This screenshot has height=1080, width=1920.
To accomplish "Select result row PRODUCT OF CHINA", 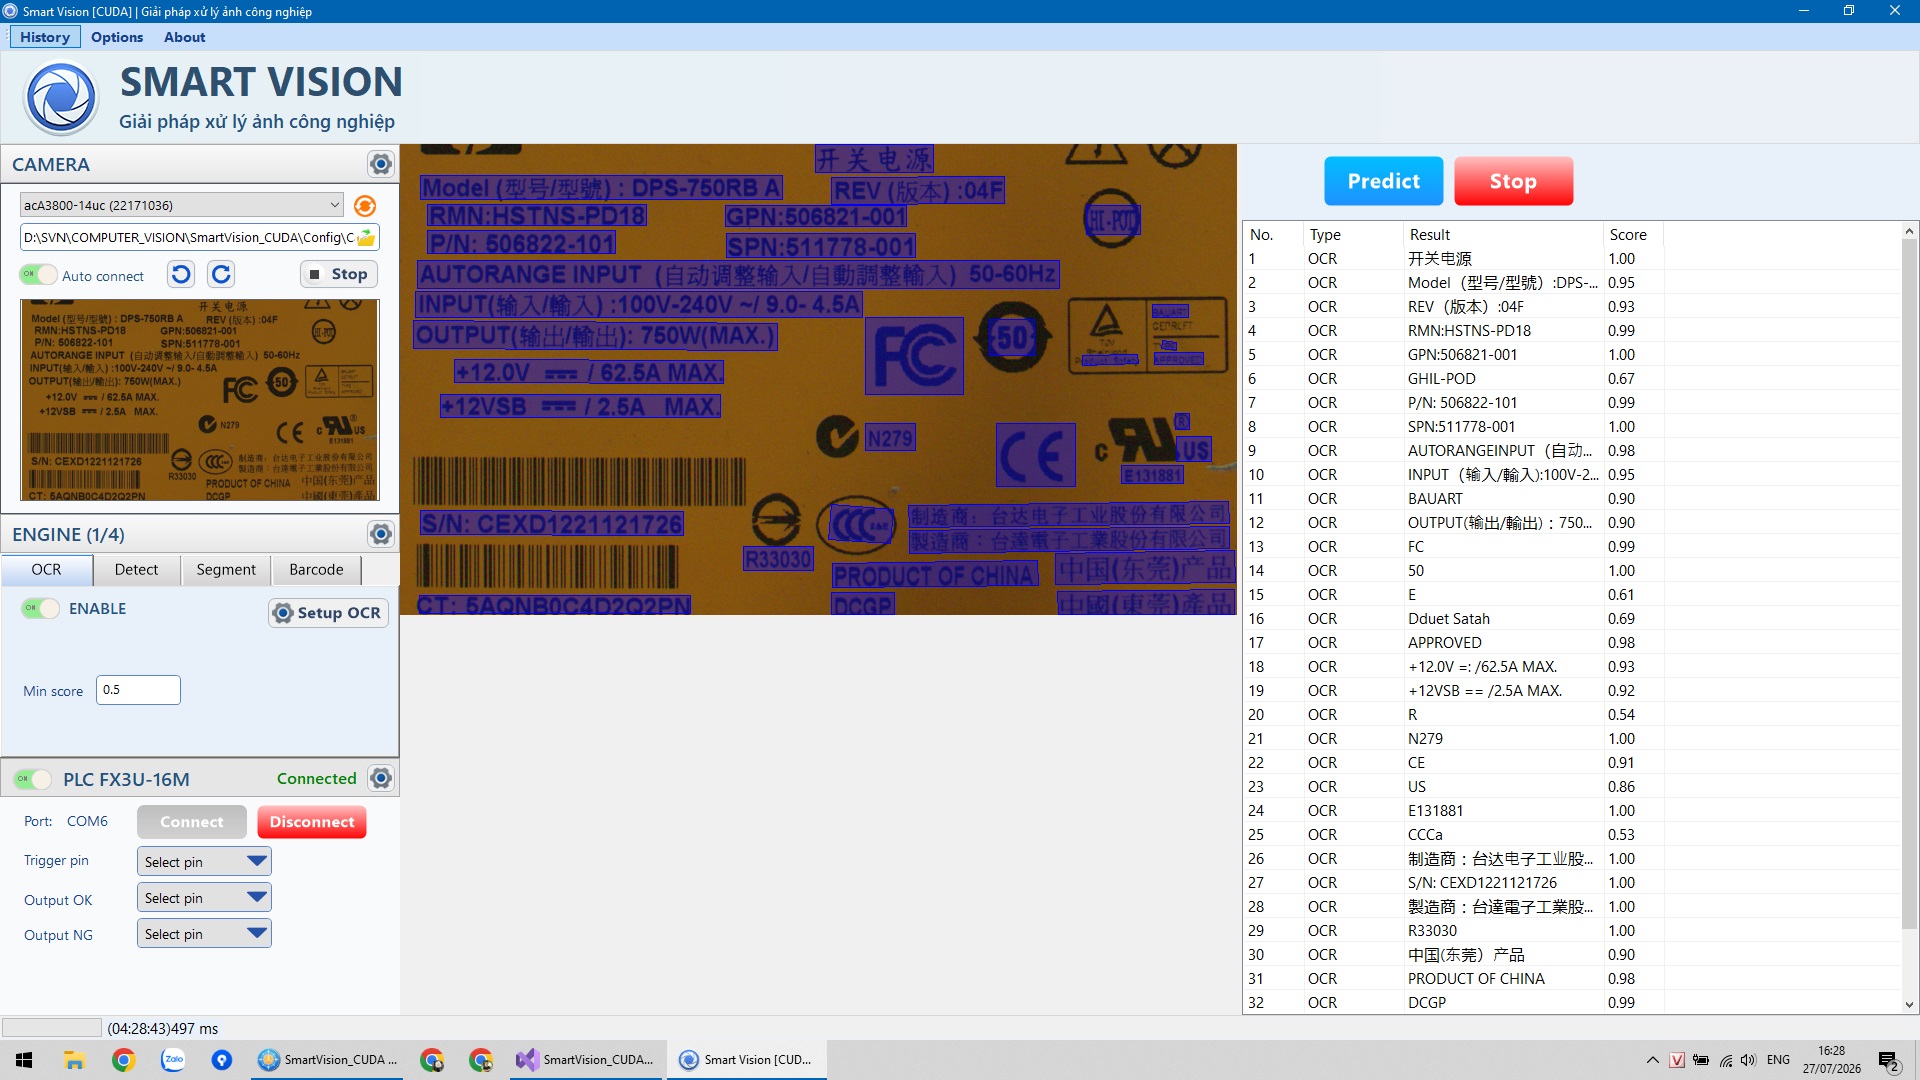I will point(1571,978).
